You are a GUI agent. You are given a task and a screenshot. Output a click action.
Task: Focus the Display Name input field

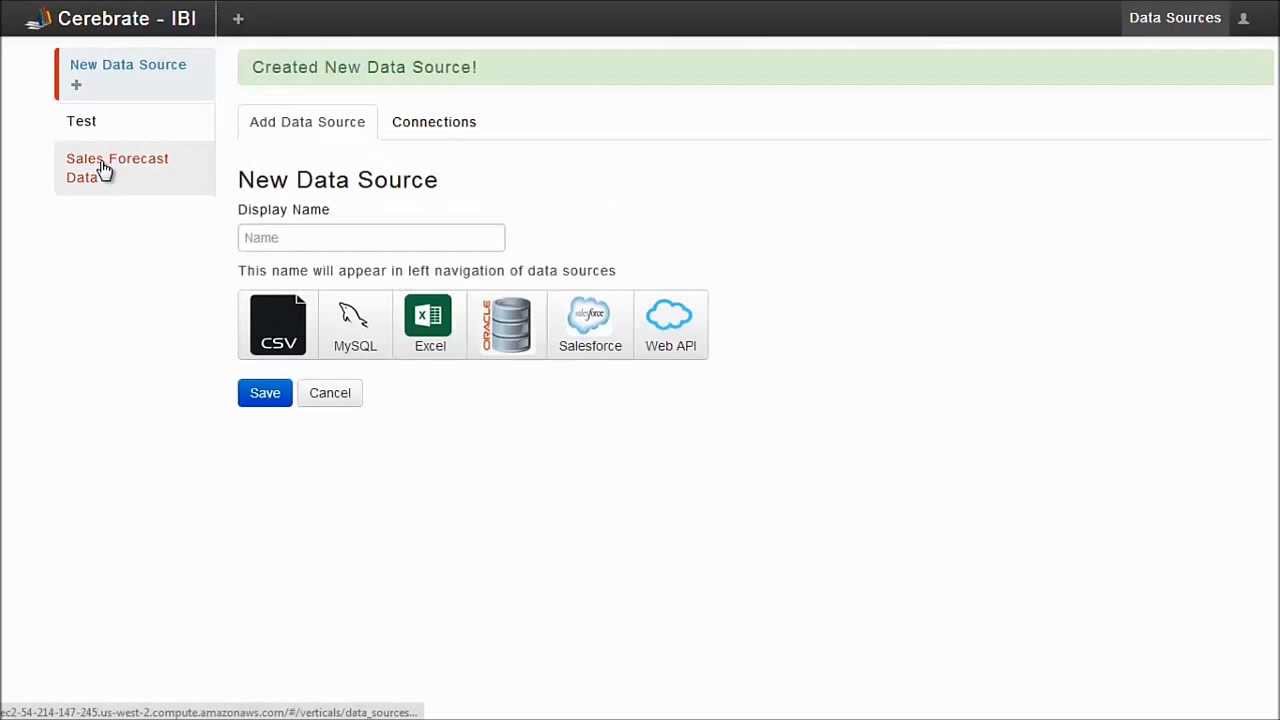[x=371, y=237]
